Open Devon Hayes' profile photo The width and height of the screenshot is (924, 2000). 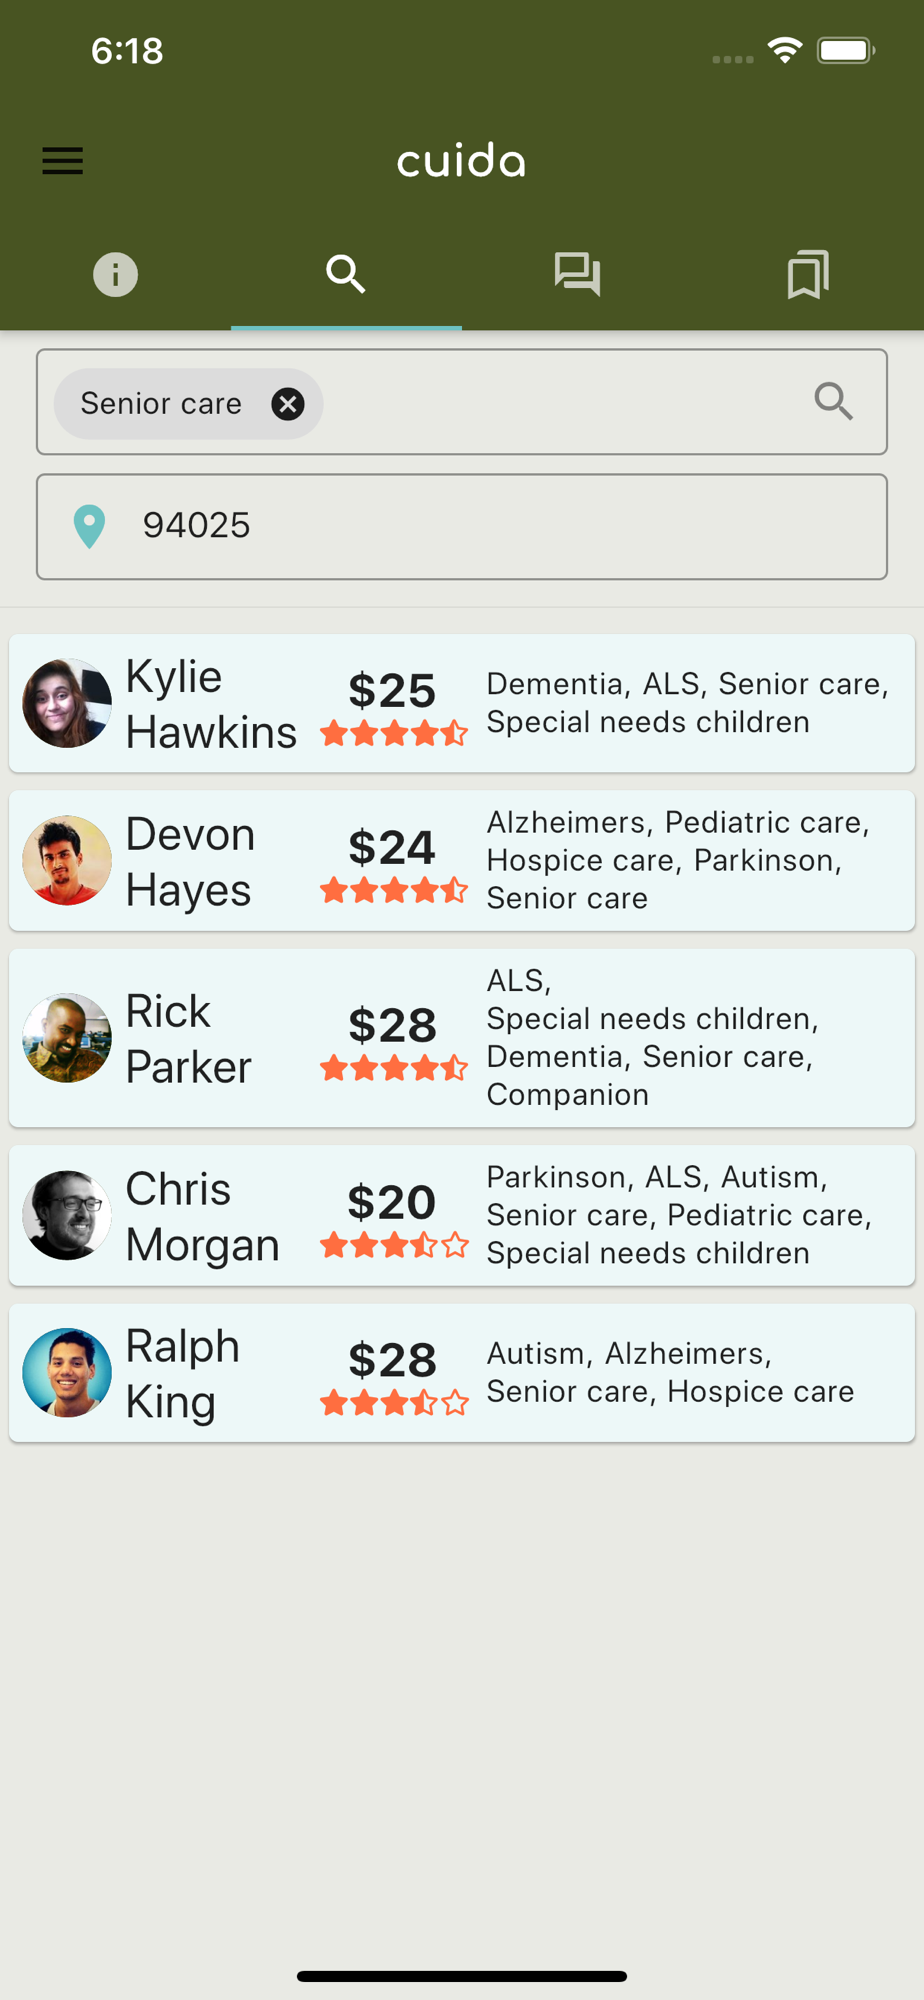click(67, 860)
